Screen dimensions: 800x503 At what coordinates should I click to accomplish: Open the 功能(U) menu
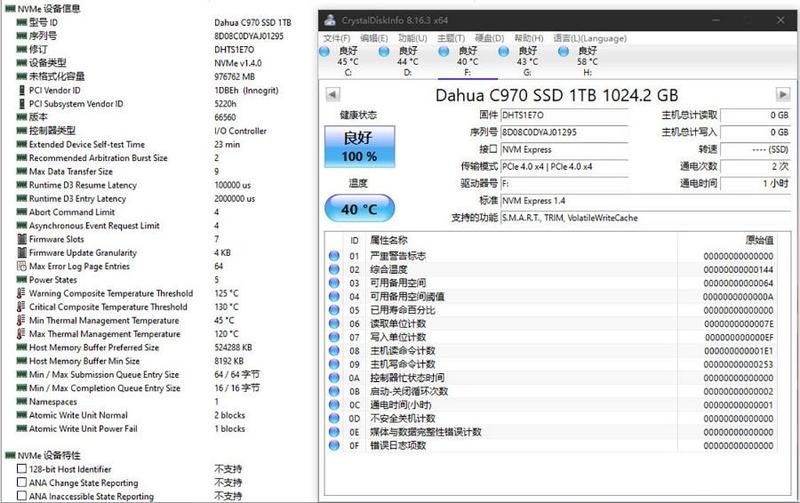[412, 38]
